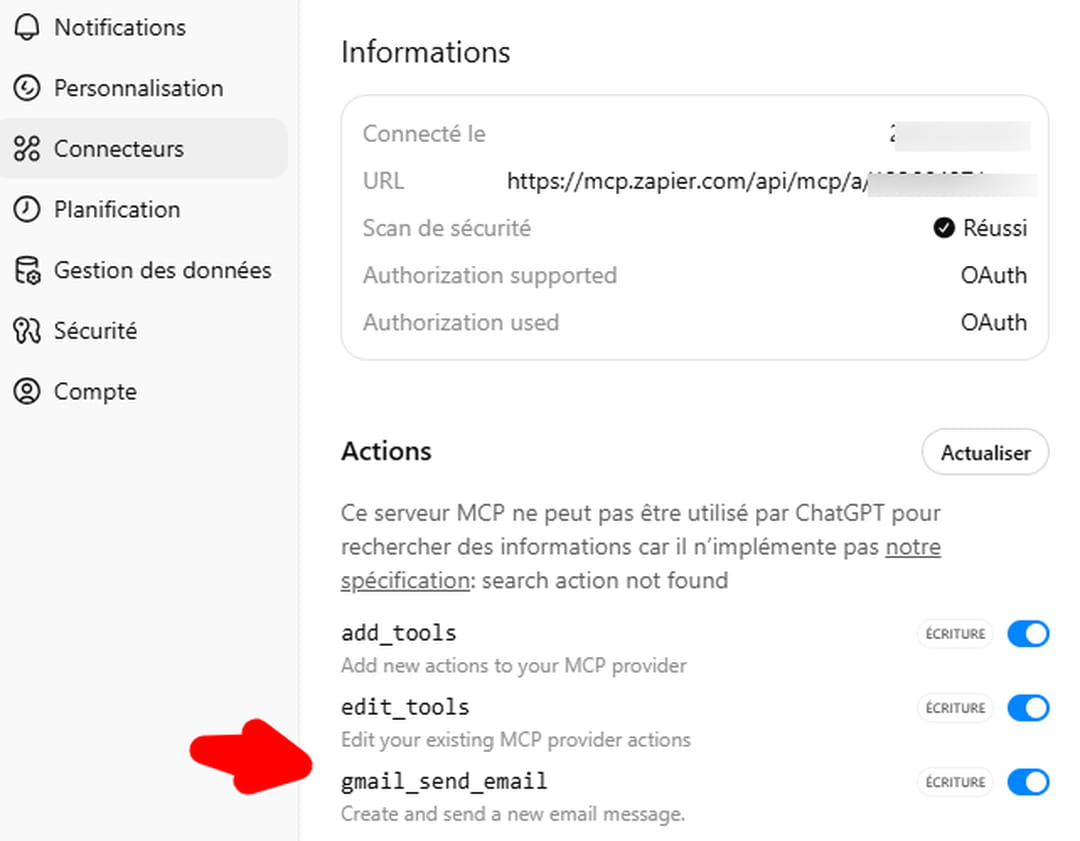Select the gmail_send_email action name
Image resolution: width=1080 pixels, height=841 pixels.
(444, 781)
